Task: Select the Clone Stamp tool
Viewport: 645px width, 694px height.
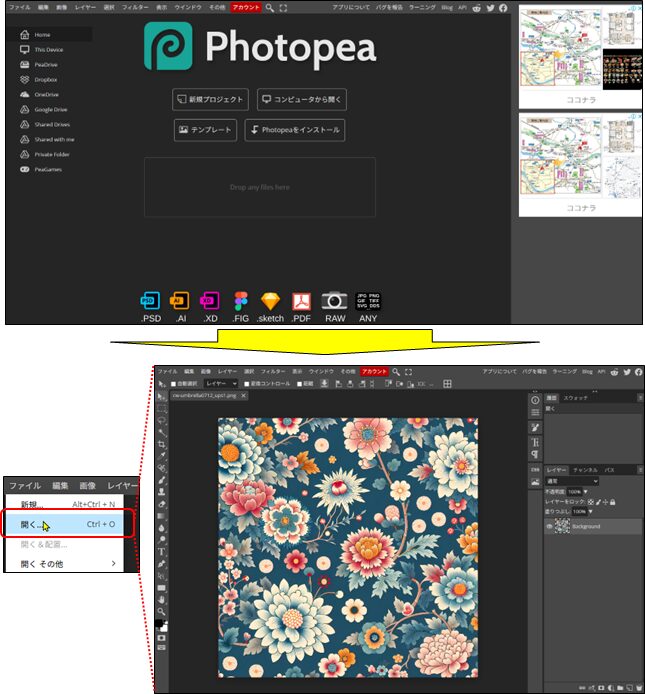Action: click(161, 492)
